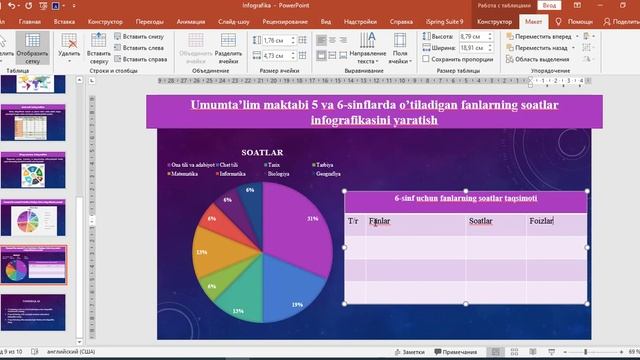Click zoom in plus button
This screenshot has height=360, width=640.
[x=621, y=352]
